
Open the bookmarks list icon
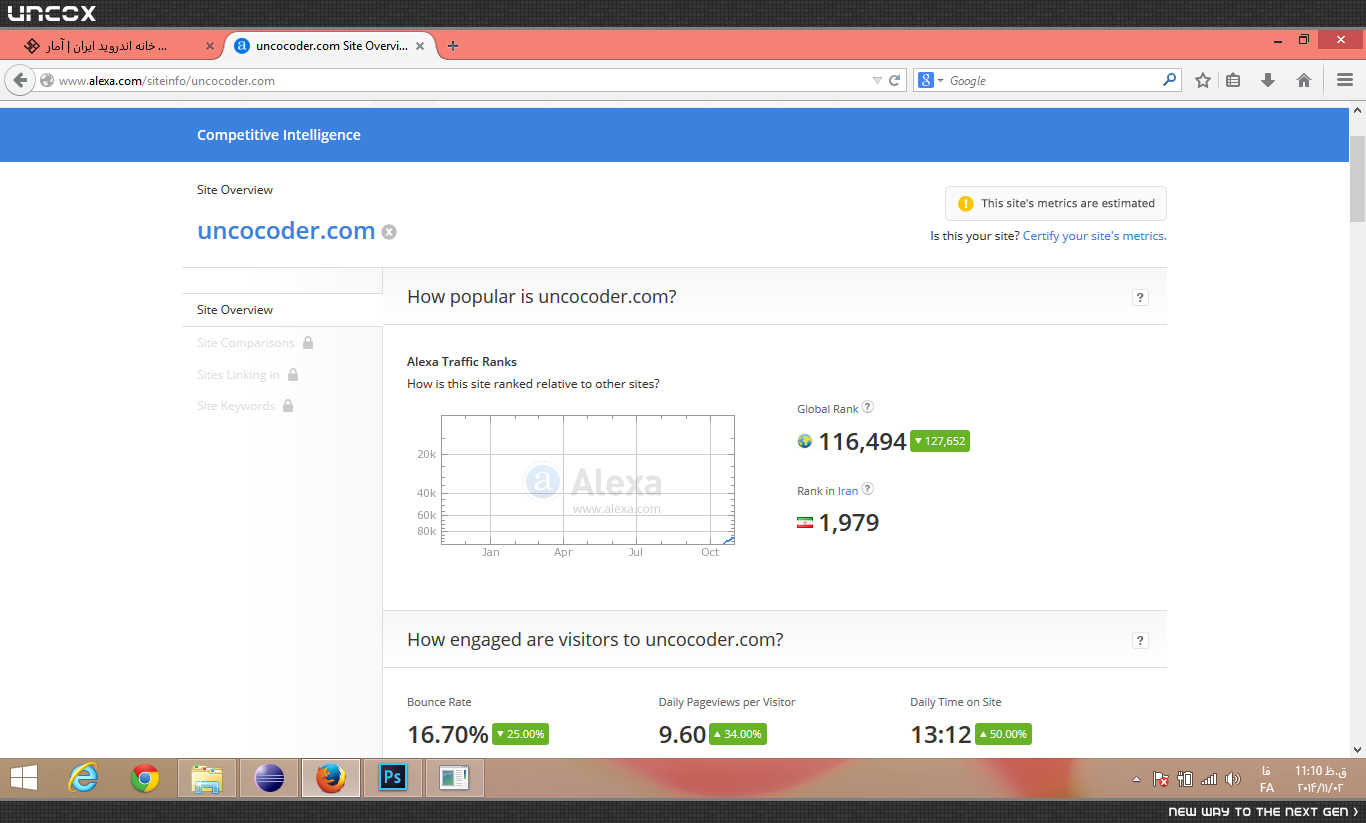coord(1234,80)
